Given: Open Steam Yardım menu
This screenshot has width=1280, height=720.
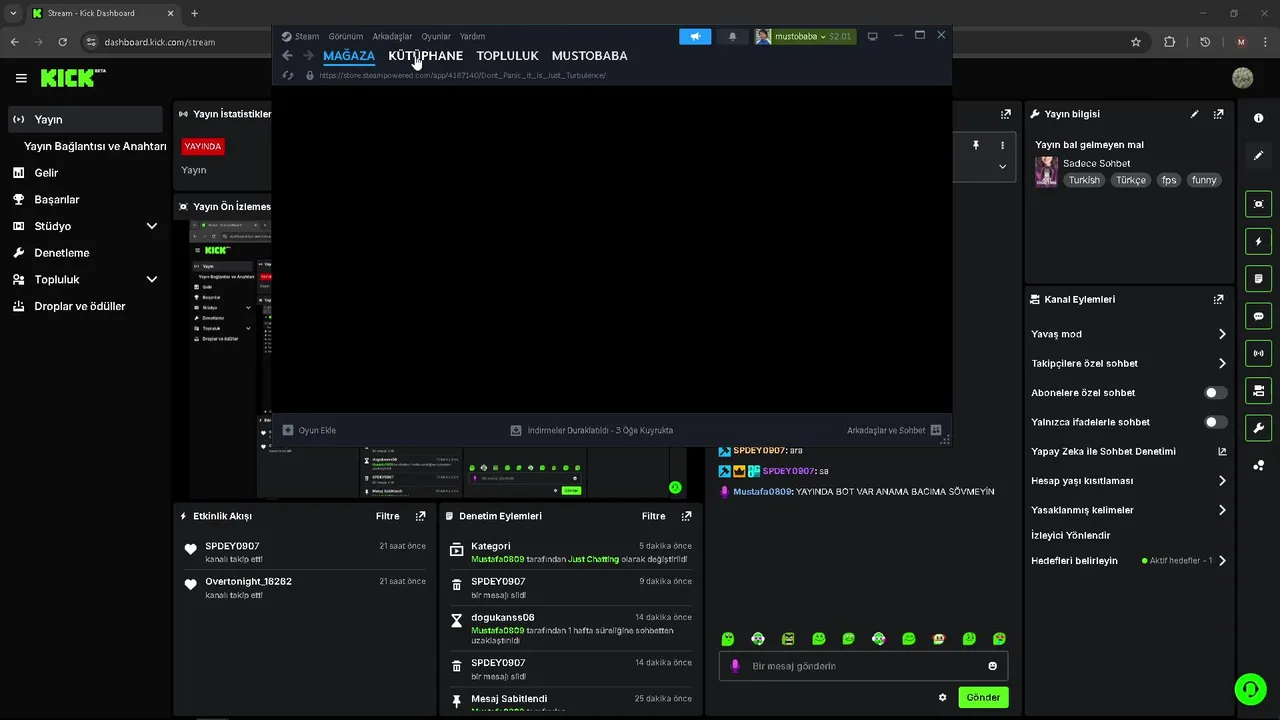Looking at the screenshot, I should [x=472, y=36].
